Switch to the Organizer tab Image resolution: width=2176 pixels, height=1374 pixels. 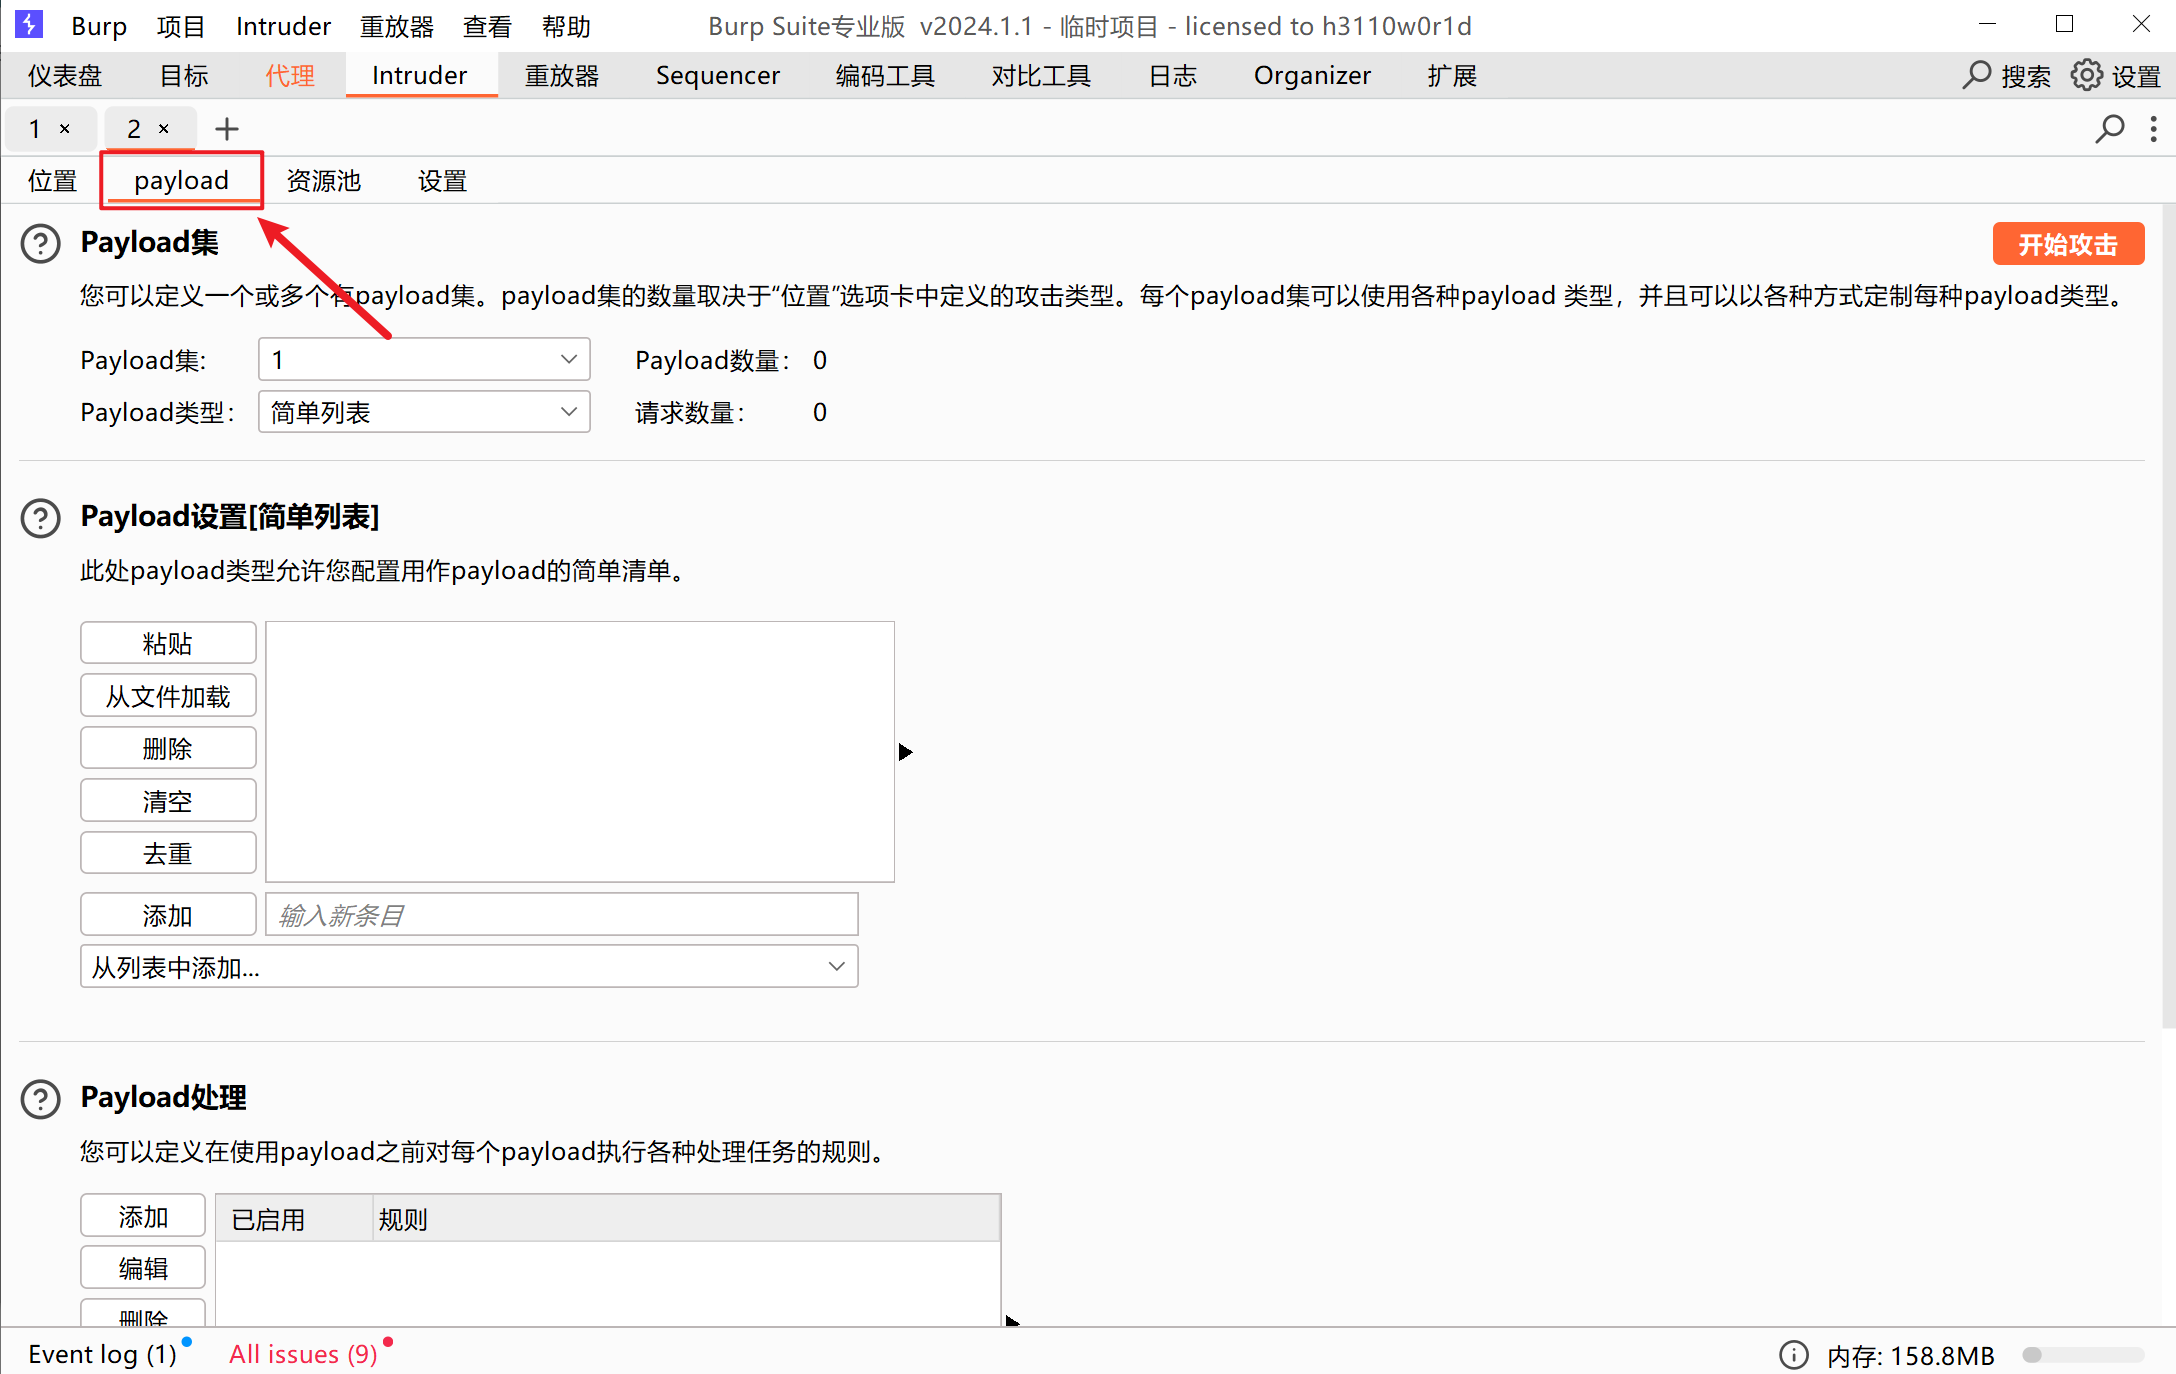coord(1313,75)
